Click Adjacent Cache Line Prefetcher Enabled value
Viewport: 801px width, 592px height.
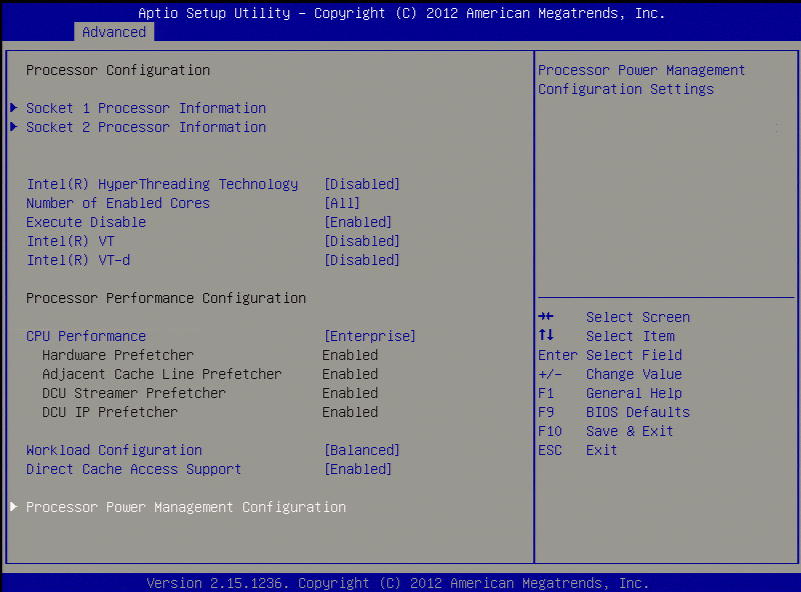(x=350, y=374)
